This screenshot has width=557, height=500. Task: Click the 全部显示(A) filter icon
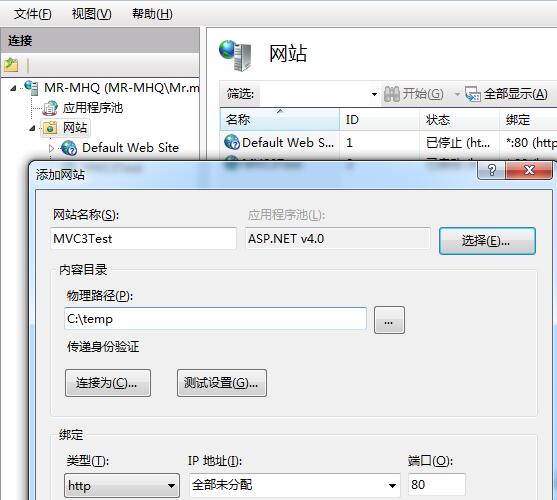(x=473, y=94)
